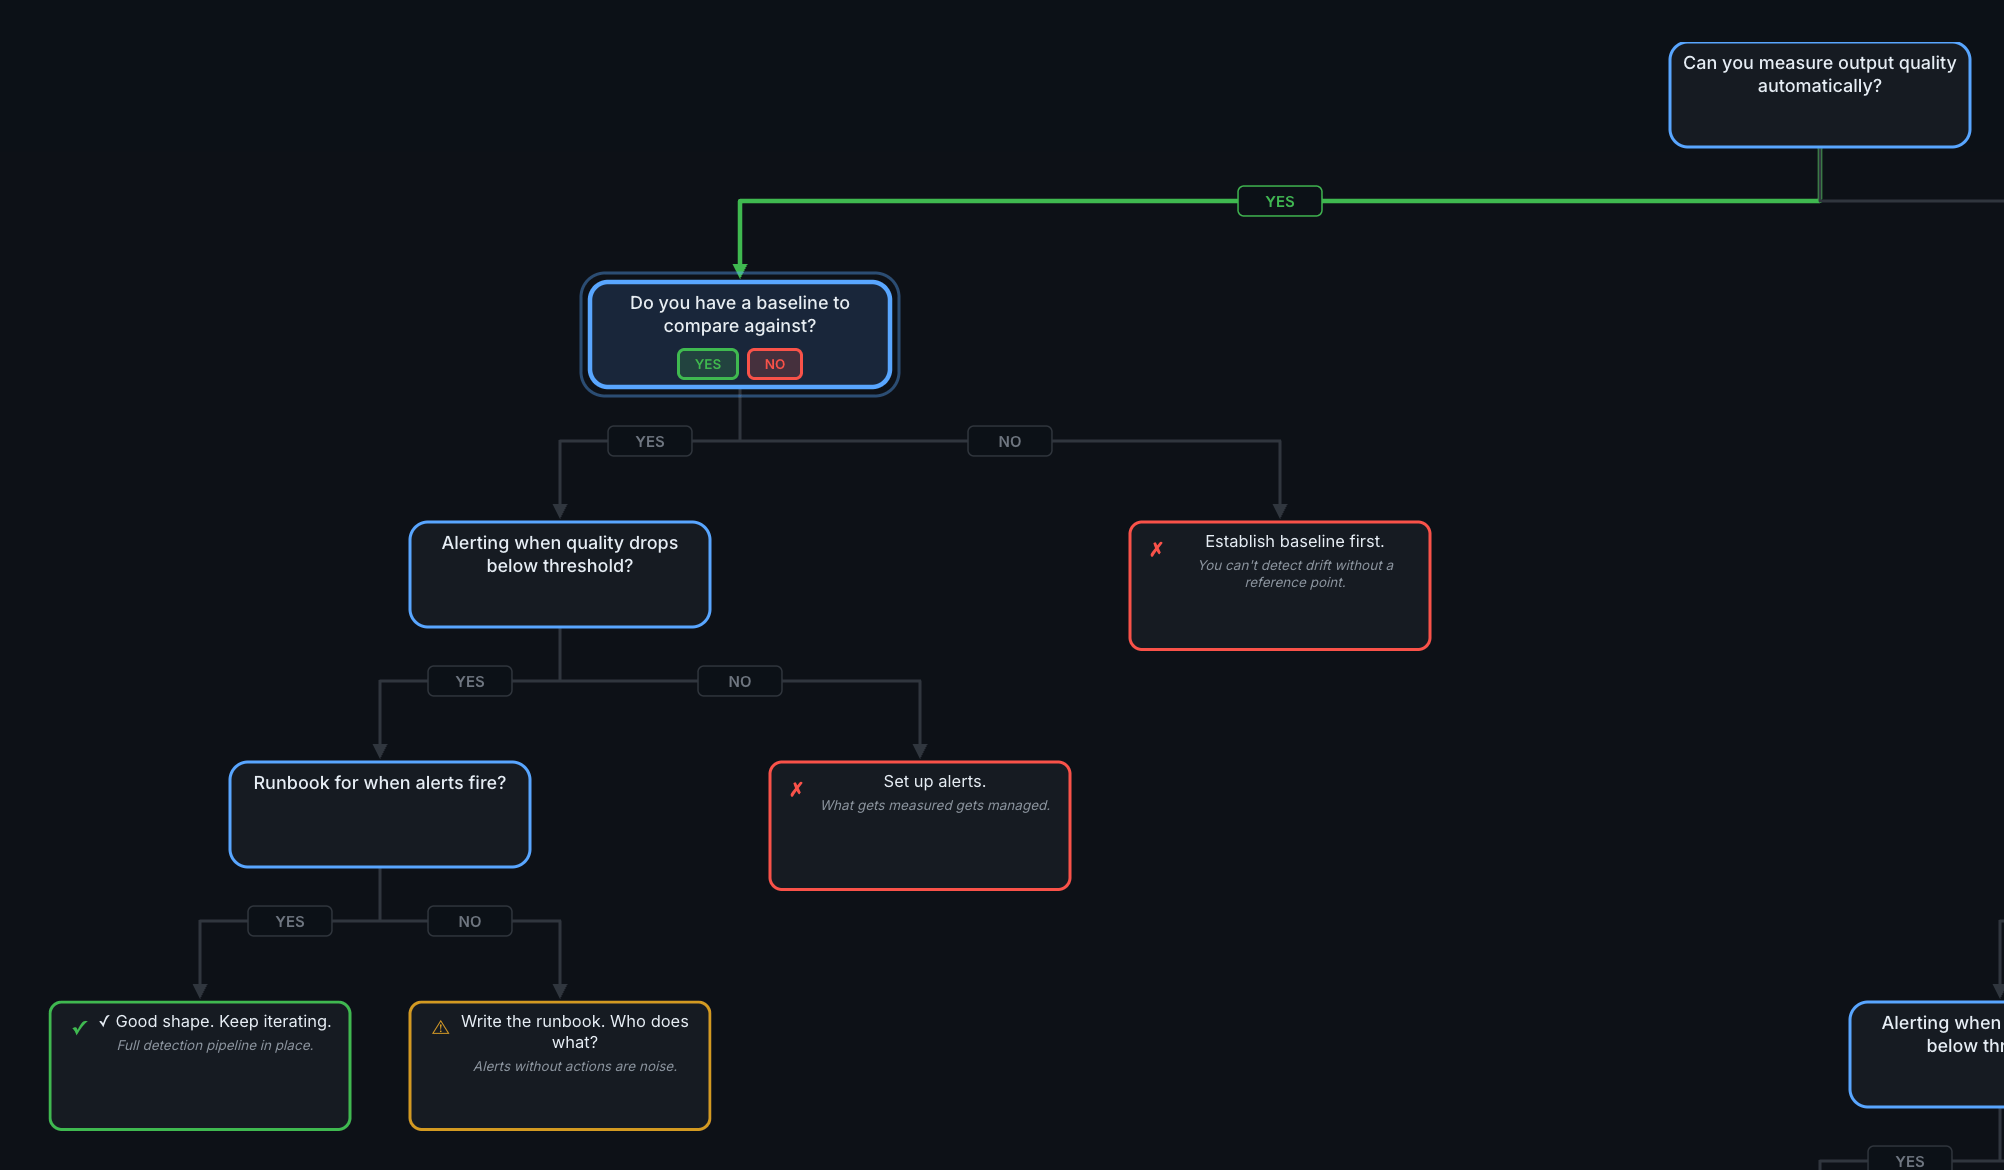Click the warning triangle on 'Write the runbook' node
Screen dimensions: 2004x1170
click(x=439, y=1026)
